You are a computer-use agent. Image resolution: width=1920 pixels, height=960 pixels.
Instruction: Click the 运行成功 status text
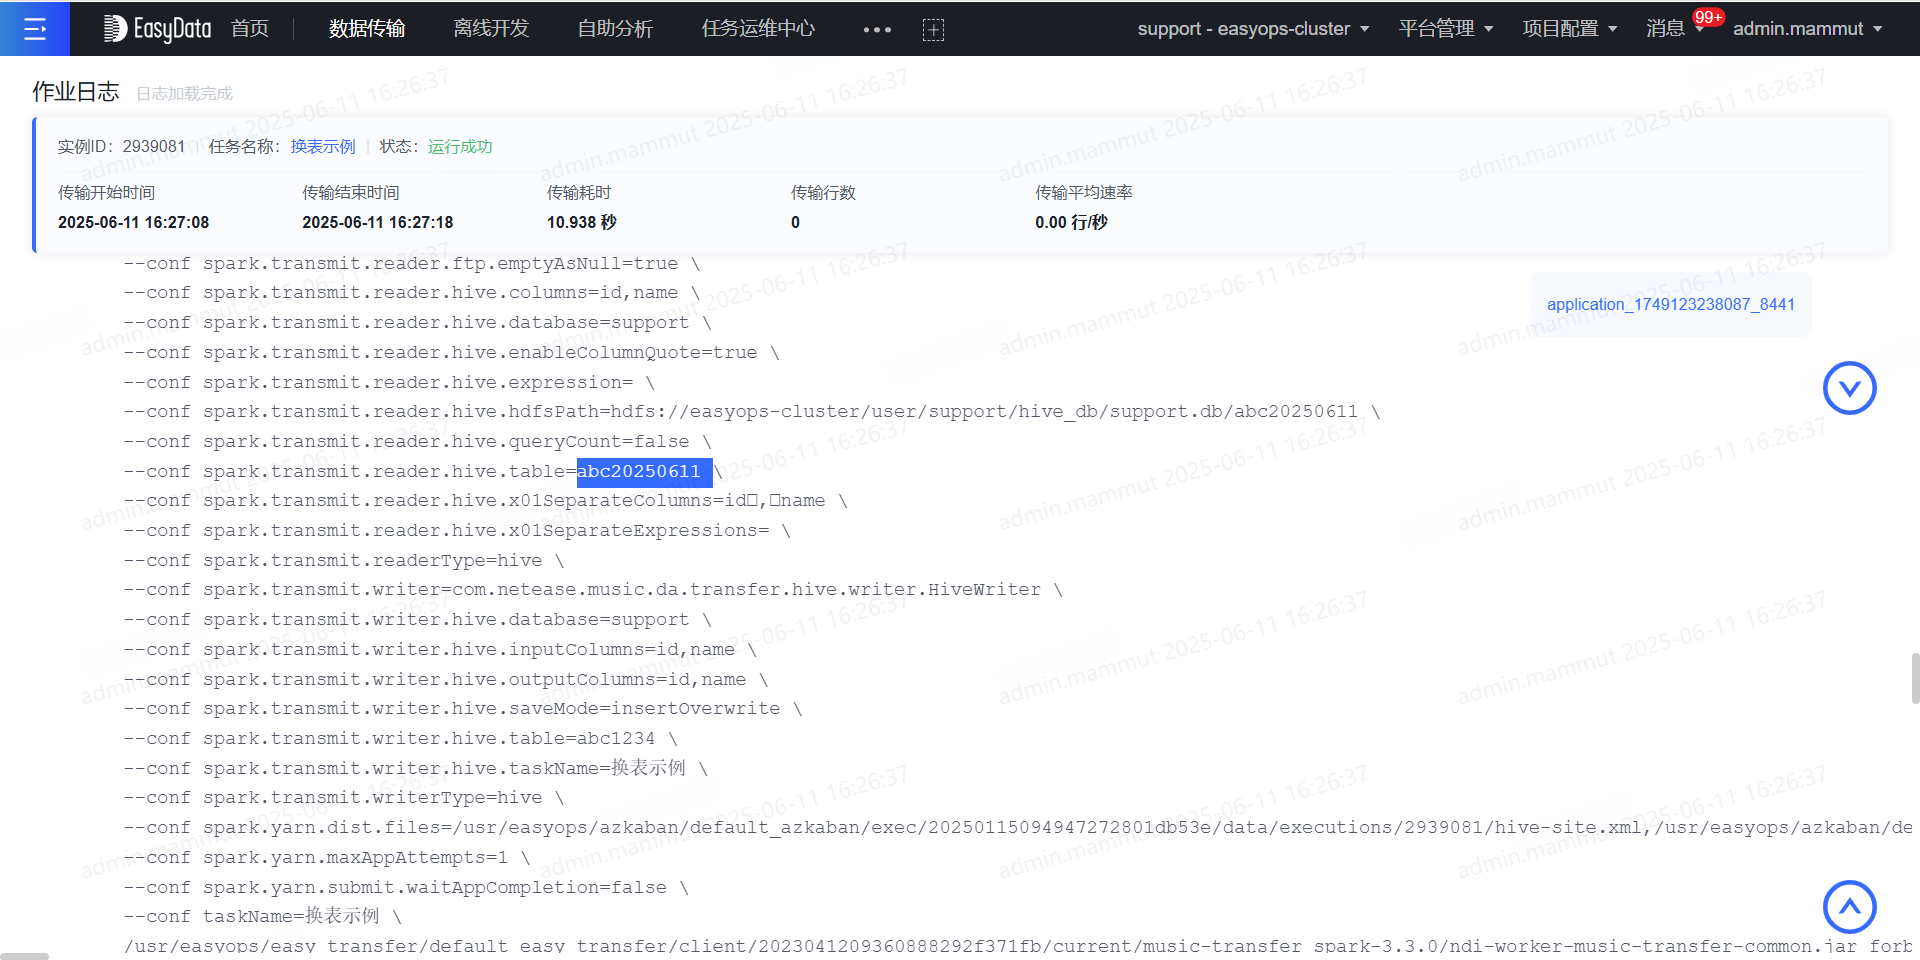460,146
